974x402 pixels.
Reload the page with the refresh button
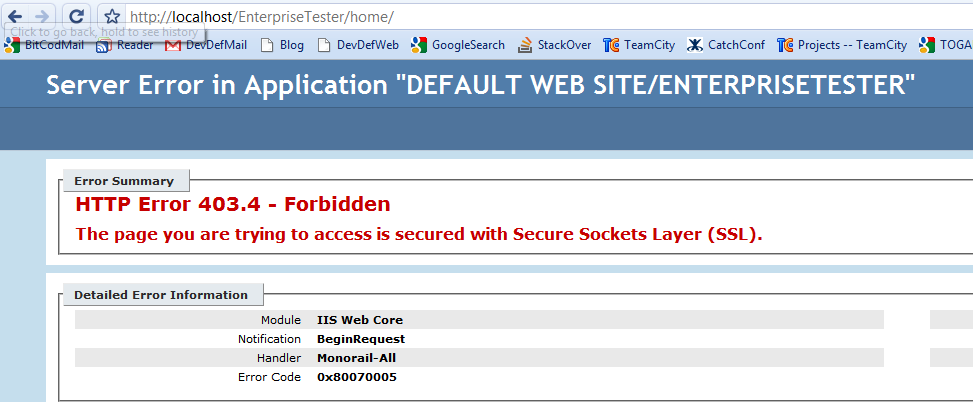pos(76,16)
